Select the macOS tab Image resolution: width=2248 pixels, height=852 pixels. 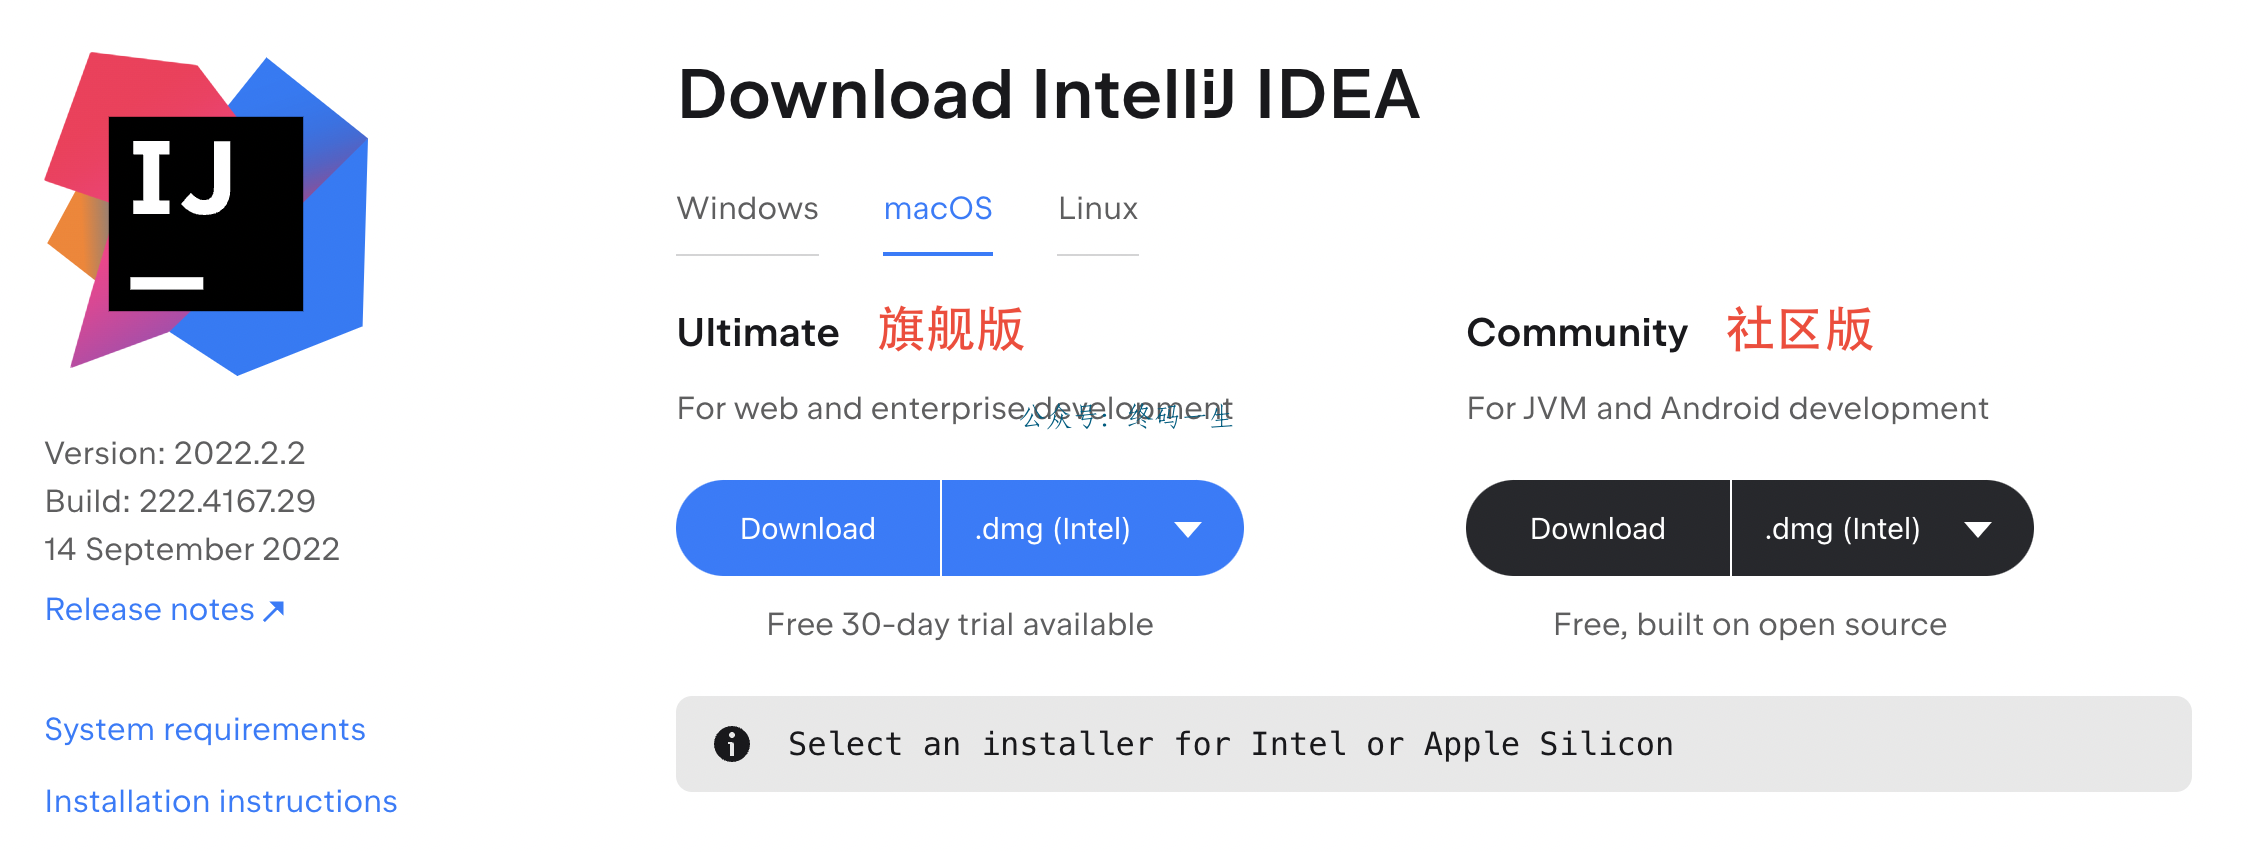938,209
